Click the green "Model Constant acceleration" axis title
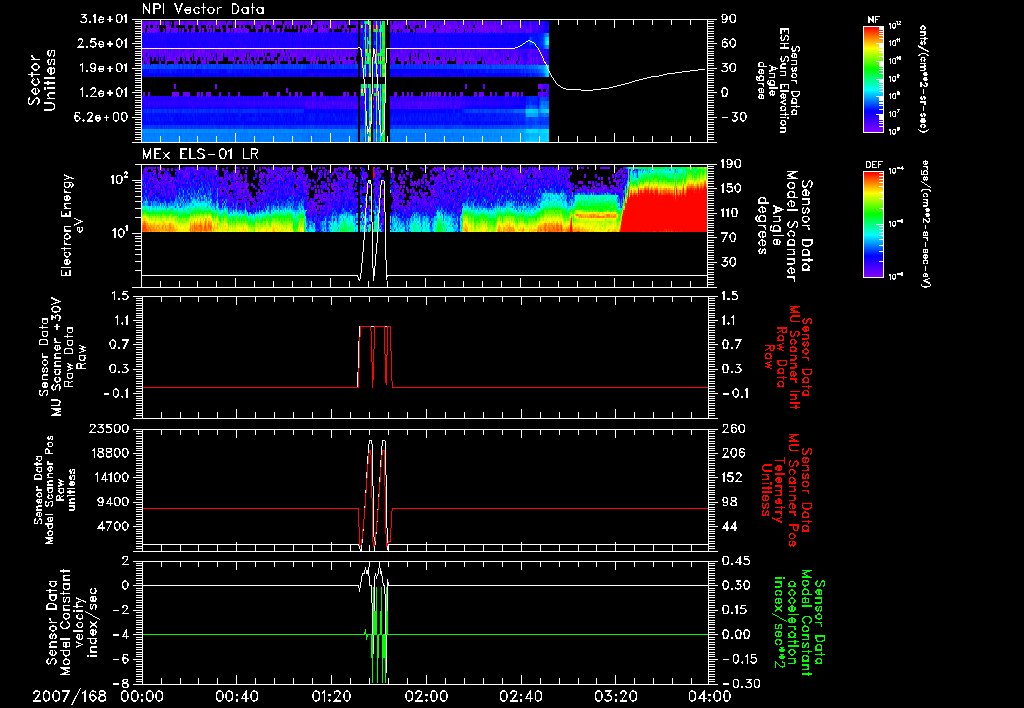 point(799,620)
